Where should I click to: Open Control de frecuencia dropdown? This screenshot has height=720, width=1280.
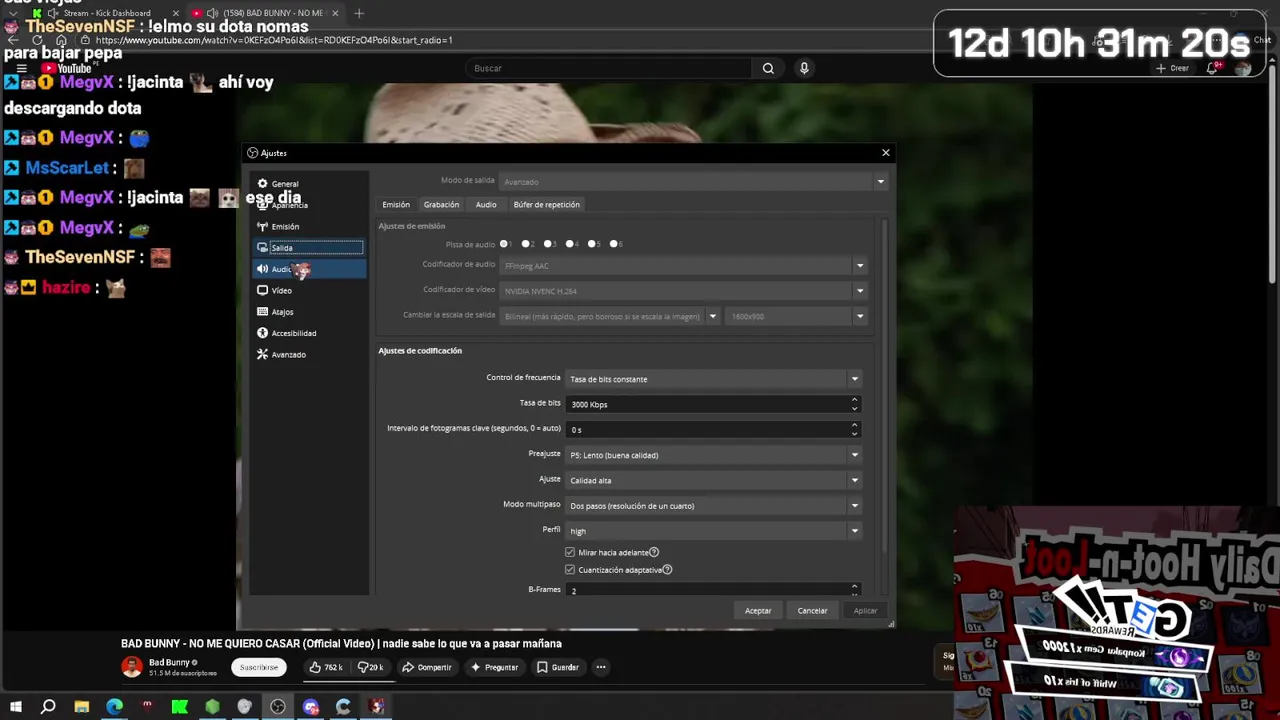[713, 379]
